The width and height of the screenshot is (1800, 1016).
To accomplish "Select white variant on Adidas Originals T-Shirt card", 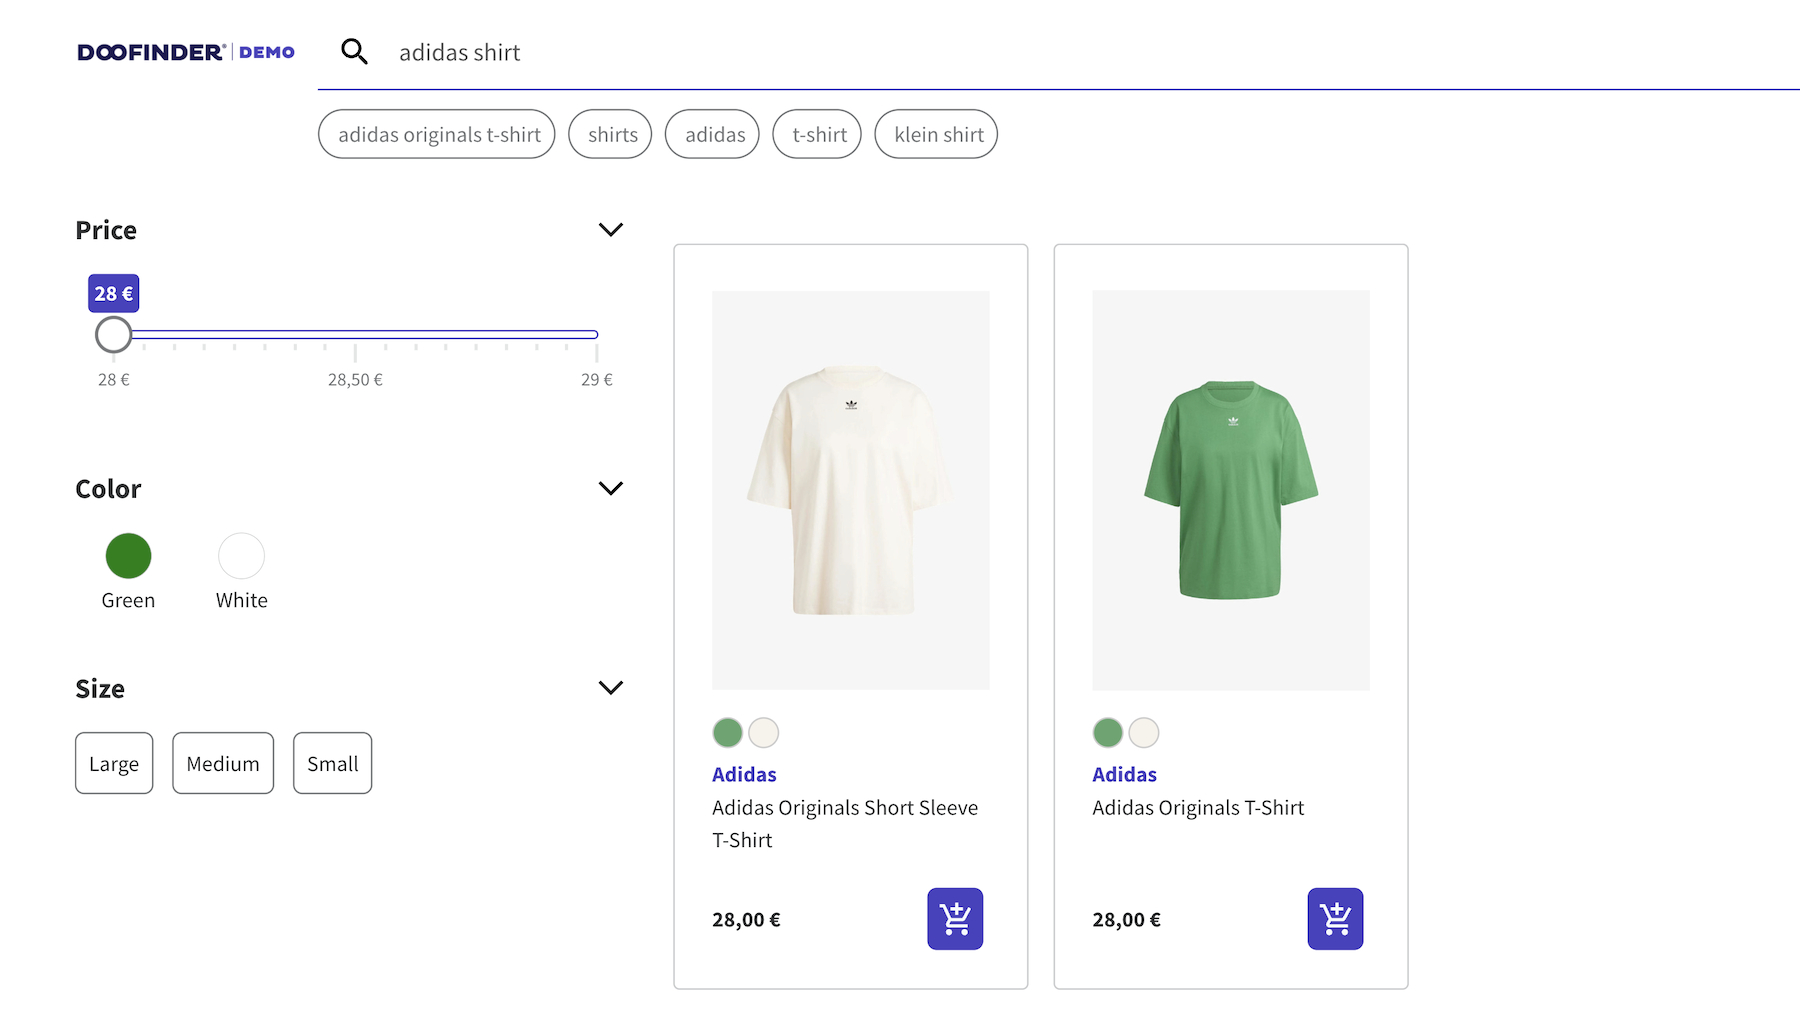I will [x=1144, y=733].
